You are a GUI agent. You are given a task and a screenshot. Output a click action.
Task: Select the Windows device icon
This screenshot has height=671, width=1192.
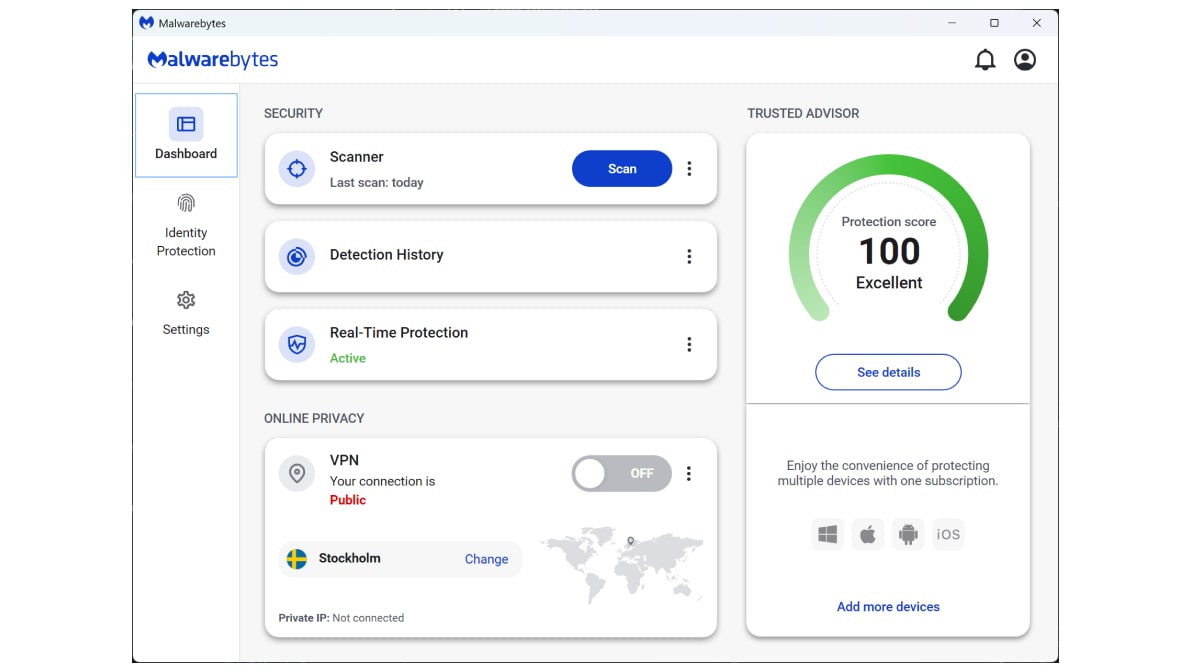pyautogui.click(x=828, y=534)
